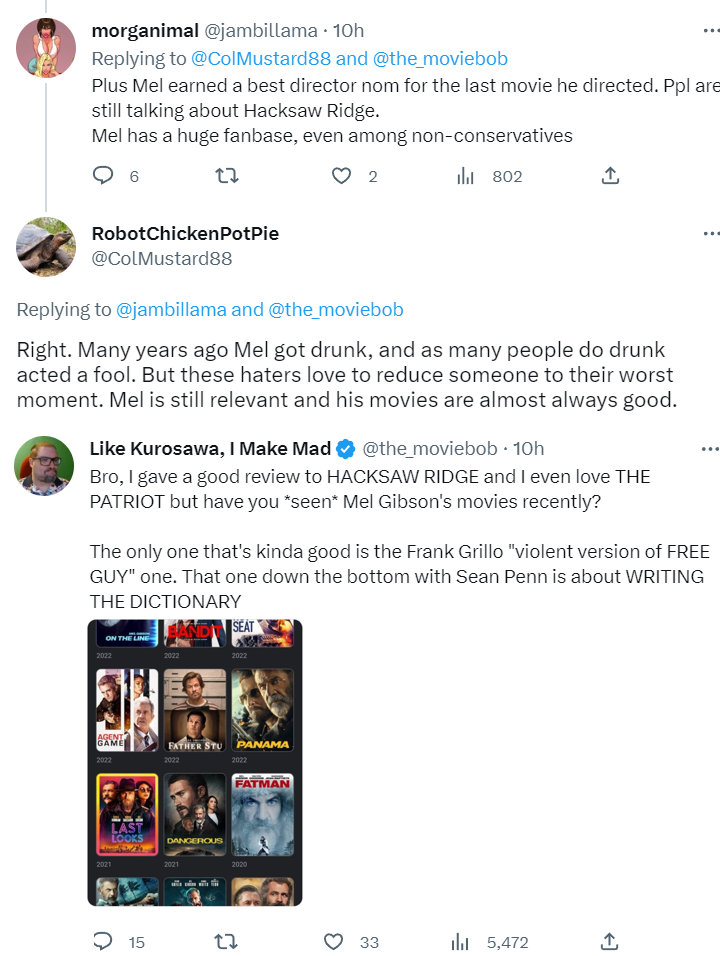Open more options for morganimal's tweet
The height and width of the screenshot is (956, 720).
pyautogui.click(x=711, y=31)
